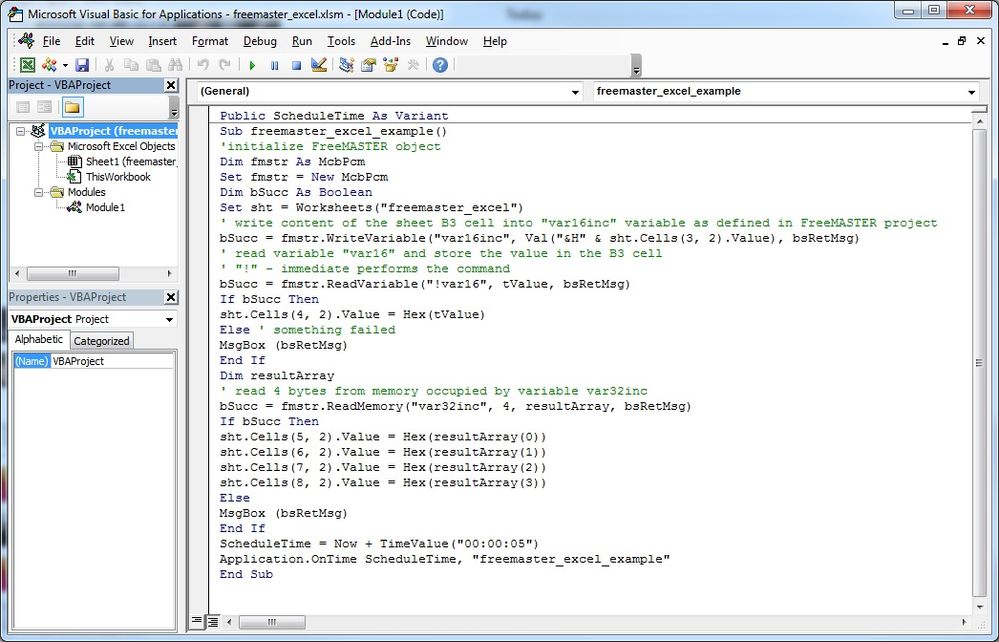Click the (Name) property value field
The width and height of the screenshot is (999, 642).
point(111,361)
